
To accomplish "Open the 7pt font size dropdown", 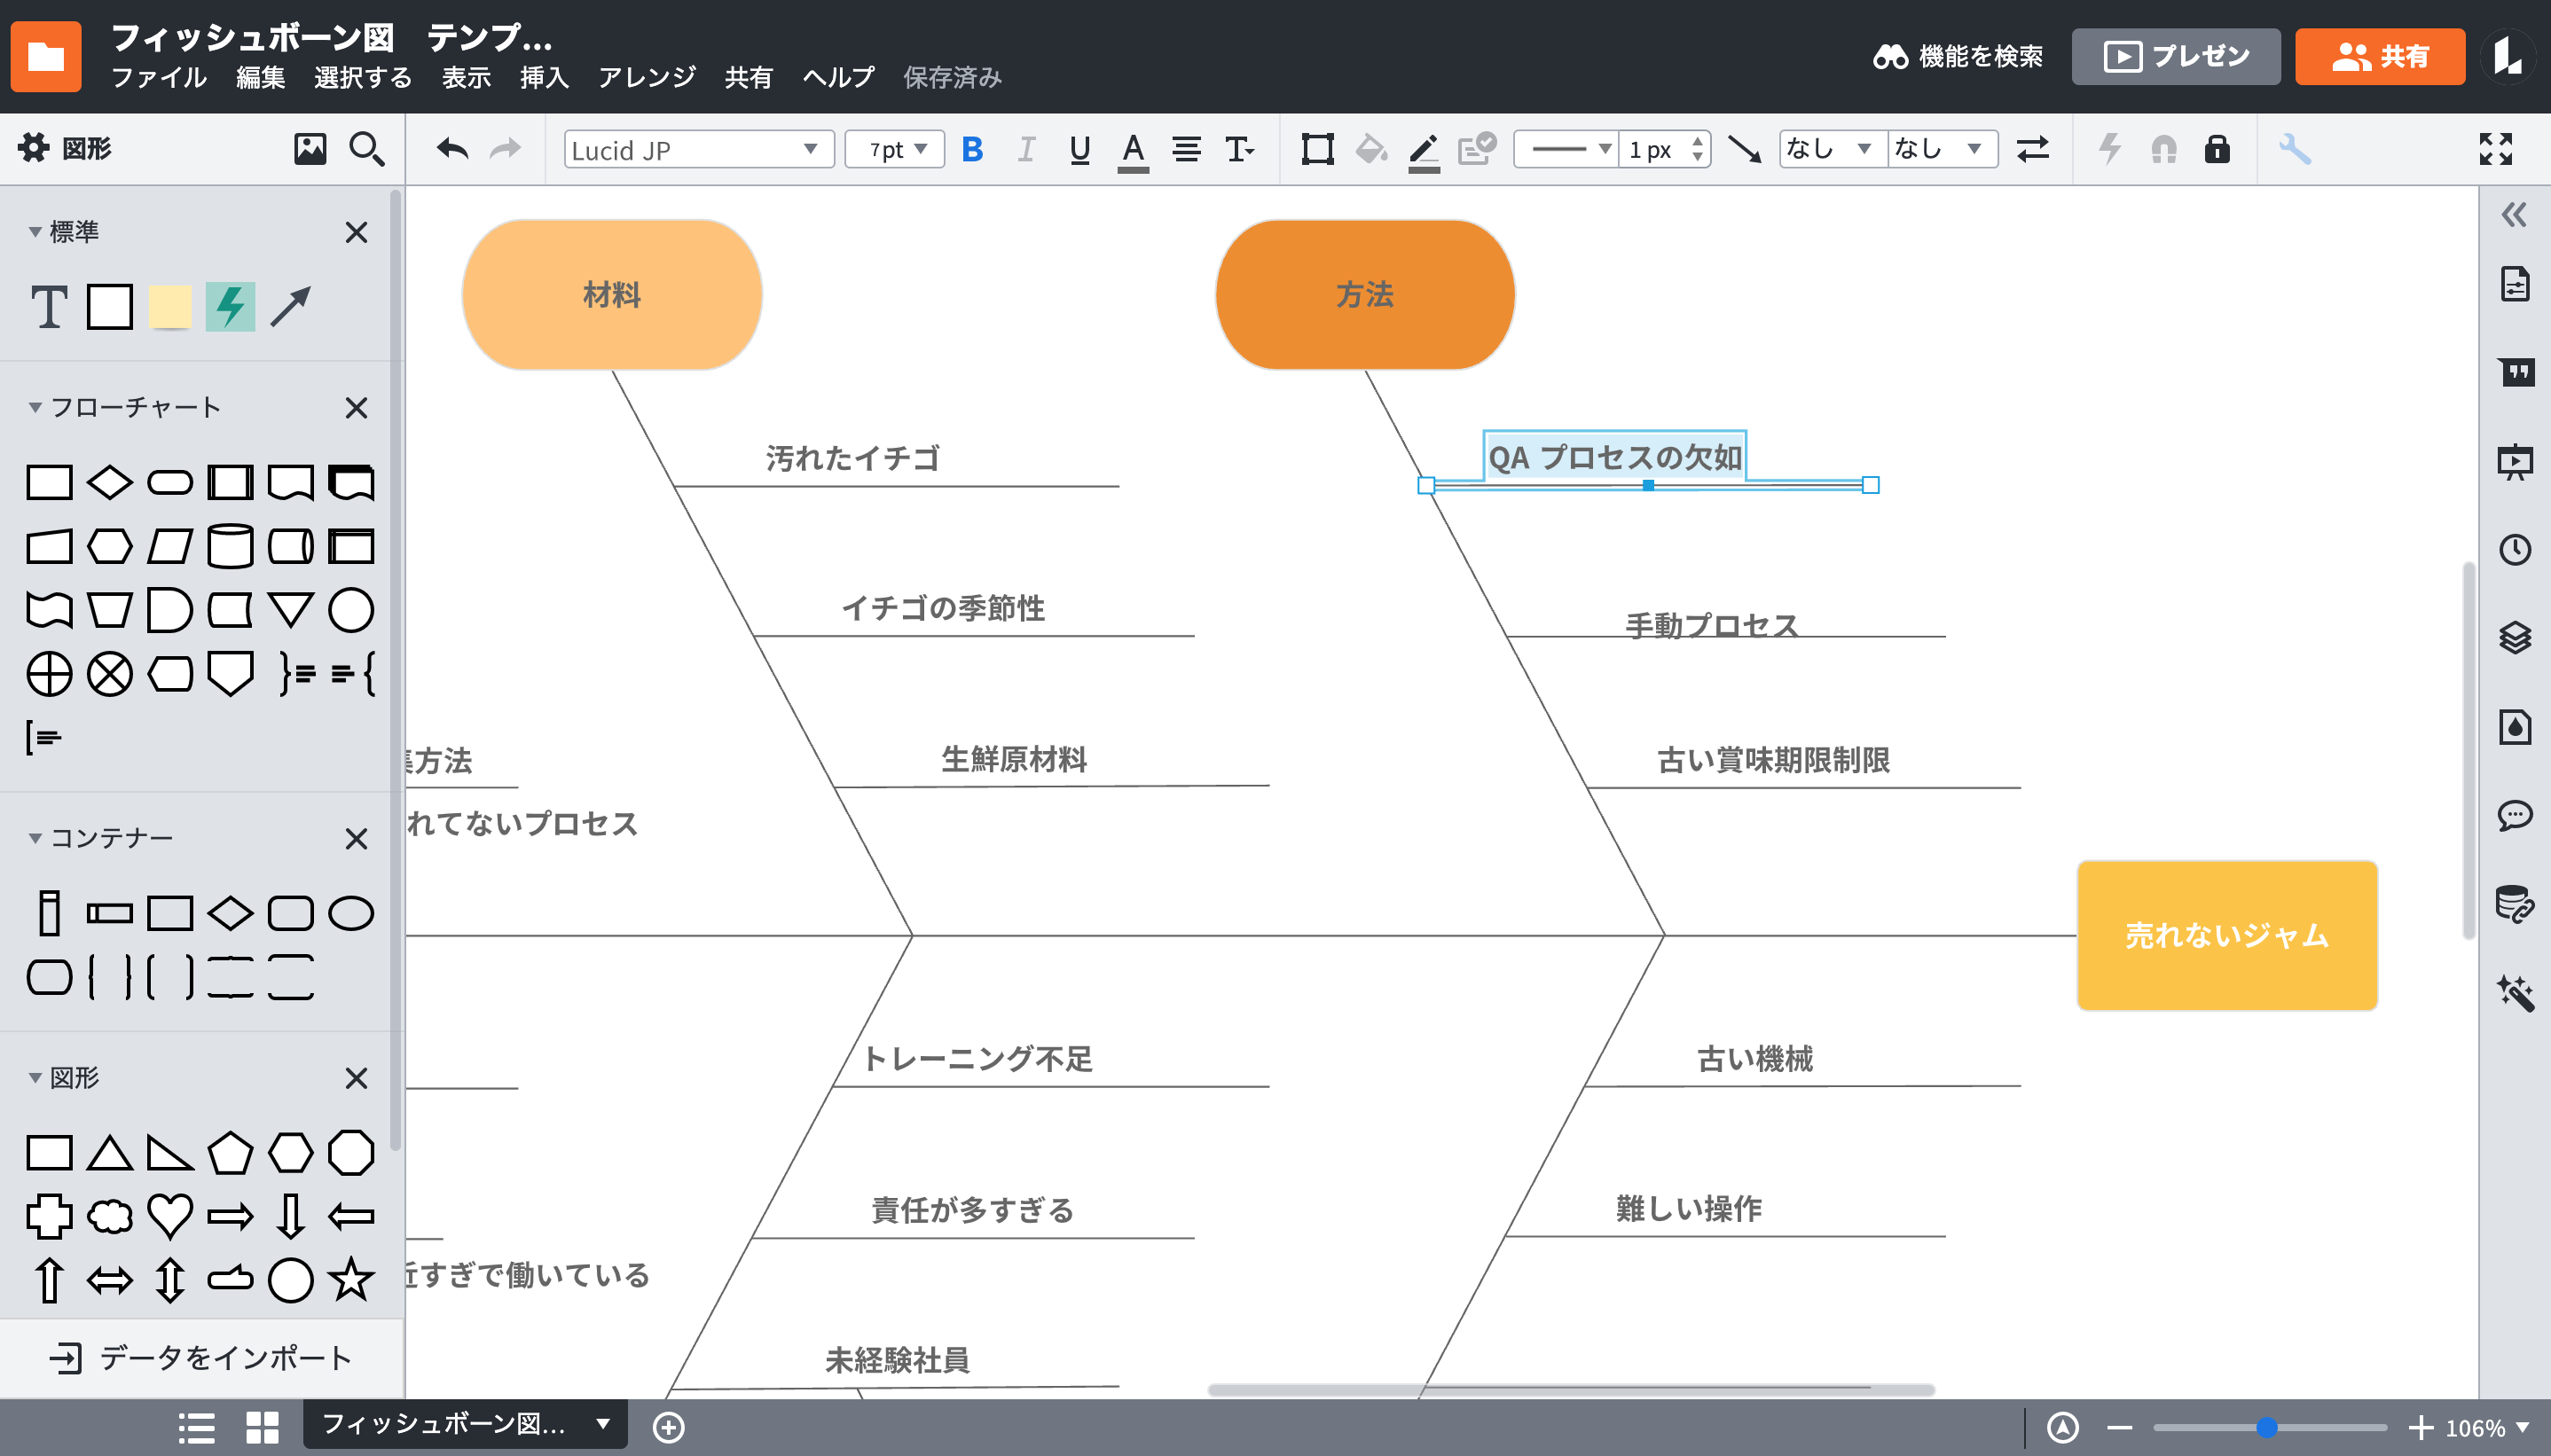I will pos(895,150).
